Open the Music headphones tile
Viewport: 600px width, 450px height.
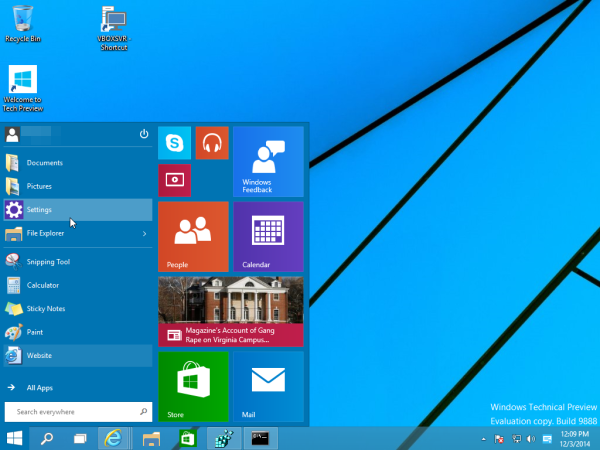click(x=212, y=143)
